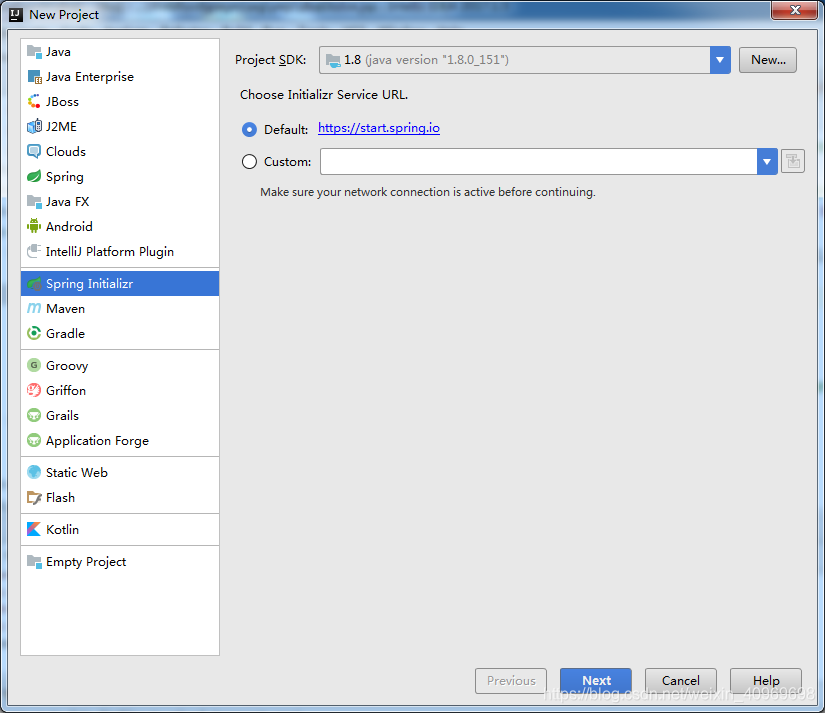Viewport: 825px width, 713px height.
Task: Click the Project SDK 1.8 combo box
Action: point(525,60)
